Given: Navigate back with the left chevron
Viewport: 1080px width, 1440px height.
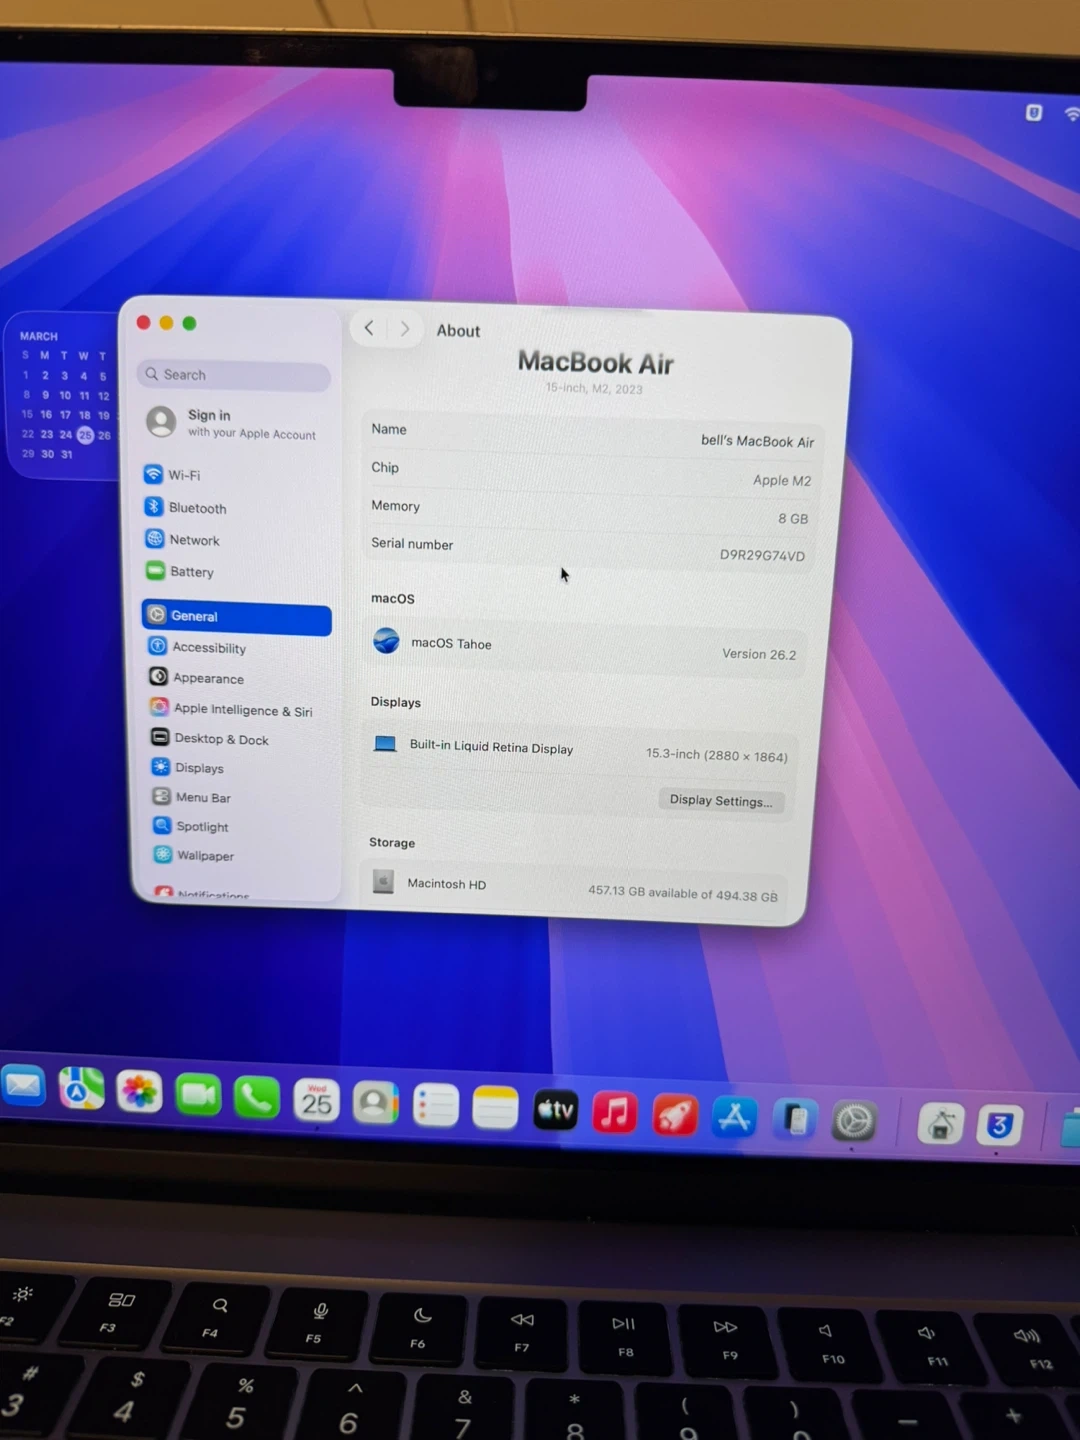Looking at the screenshot, I should click(x=369, y=328).
